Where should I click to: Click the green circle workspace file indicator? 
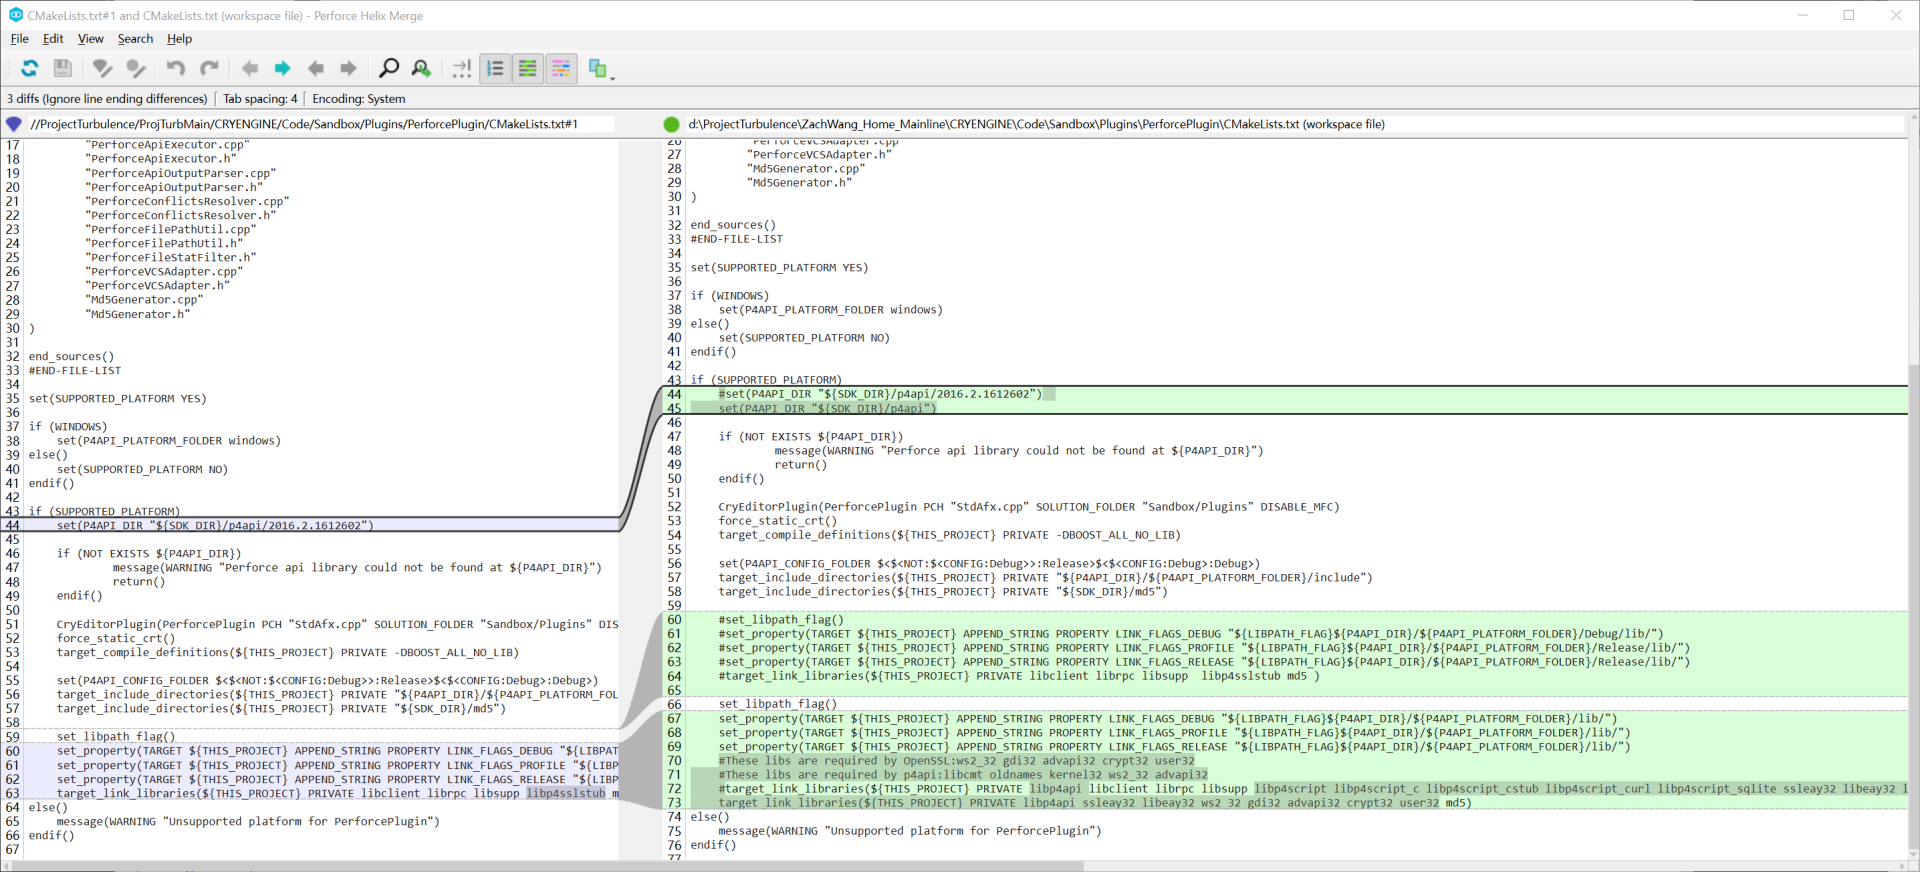tap(671, 124)
